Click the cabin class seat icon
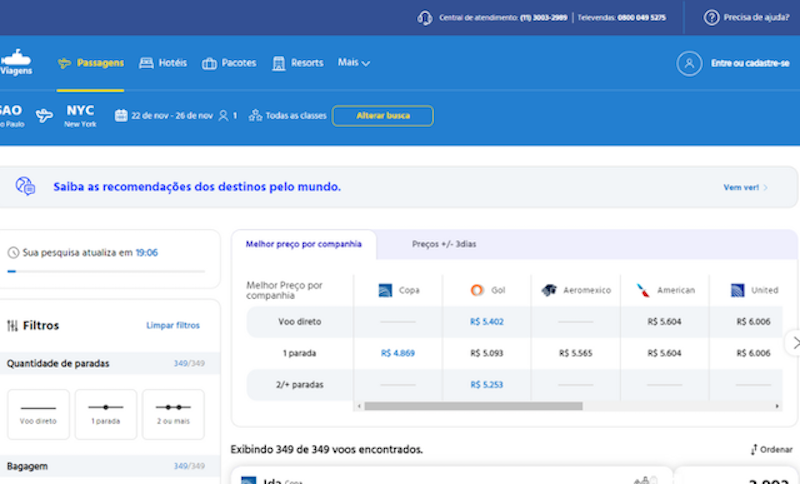 point(255,116)
